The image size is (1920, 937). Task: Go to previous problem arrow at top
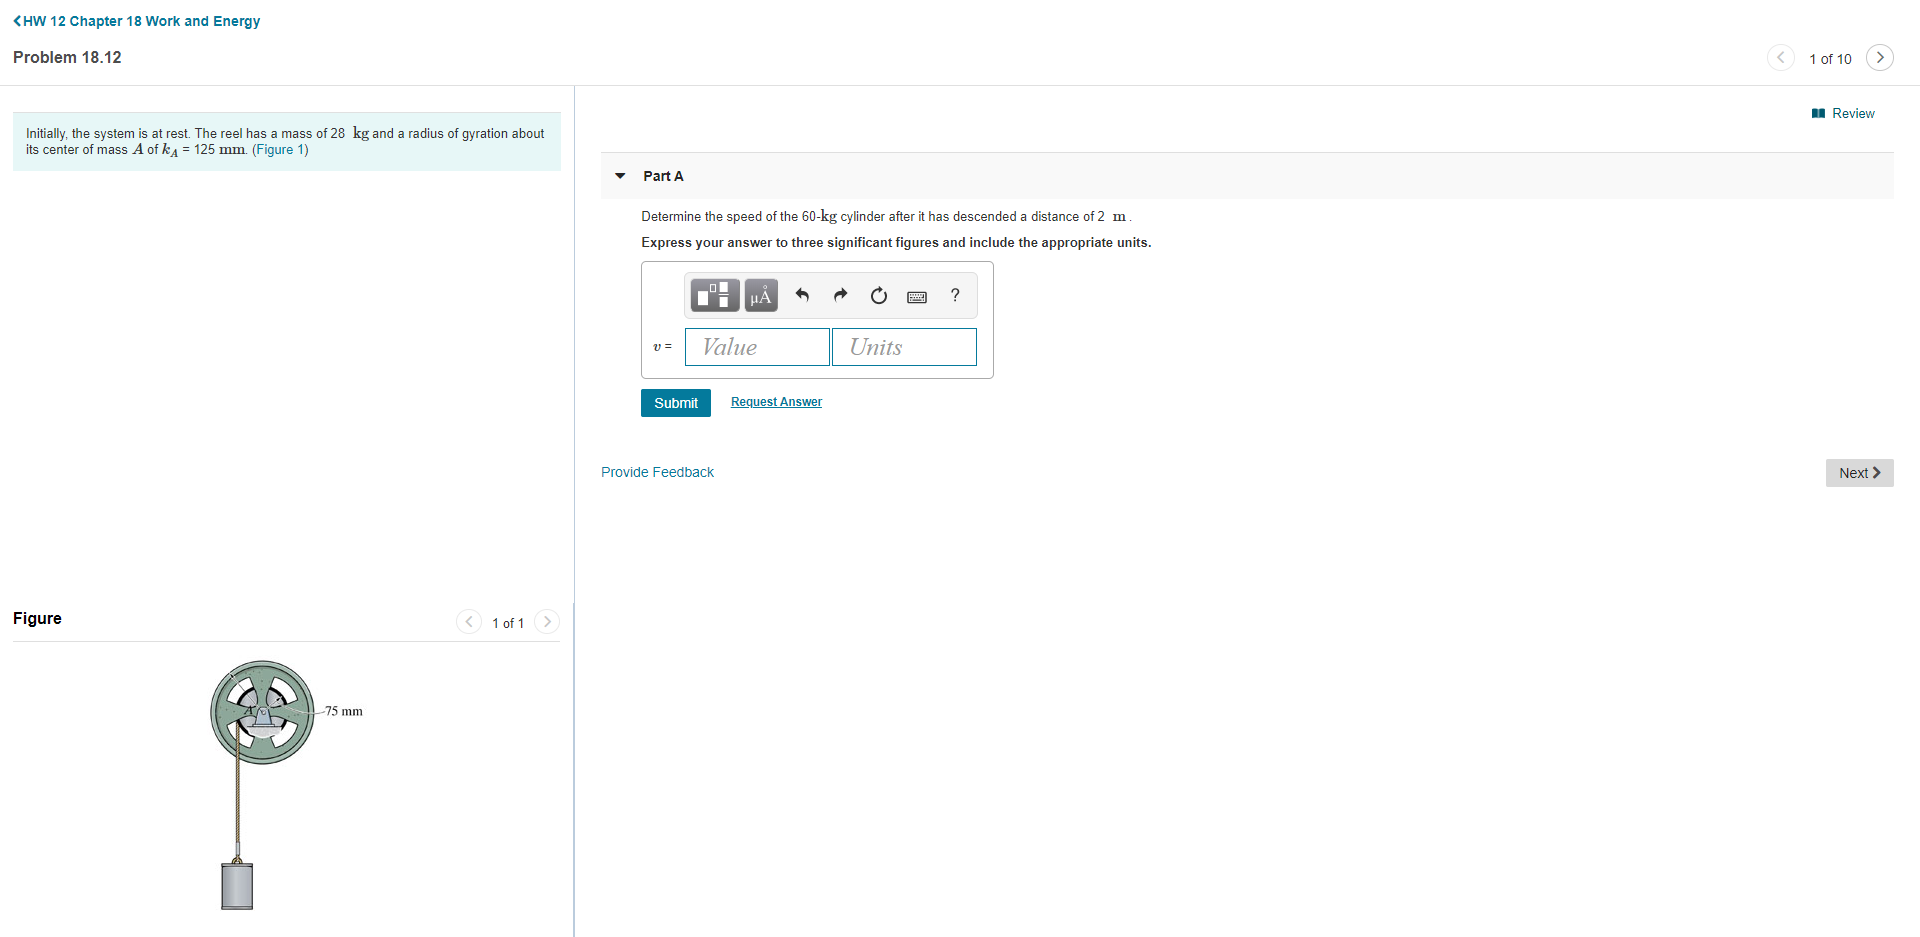(x=1781, y=58)
